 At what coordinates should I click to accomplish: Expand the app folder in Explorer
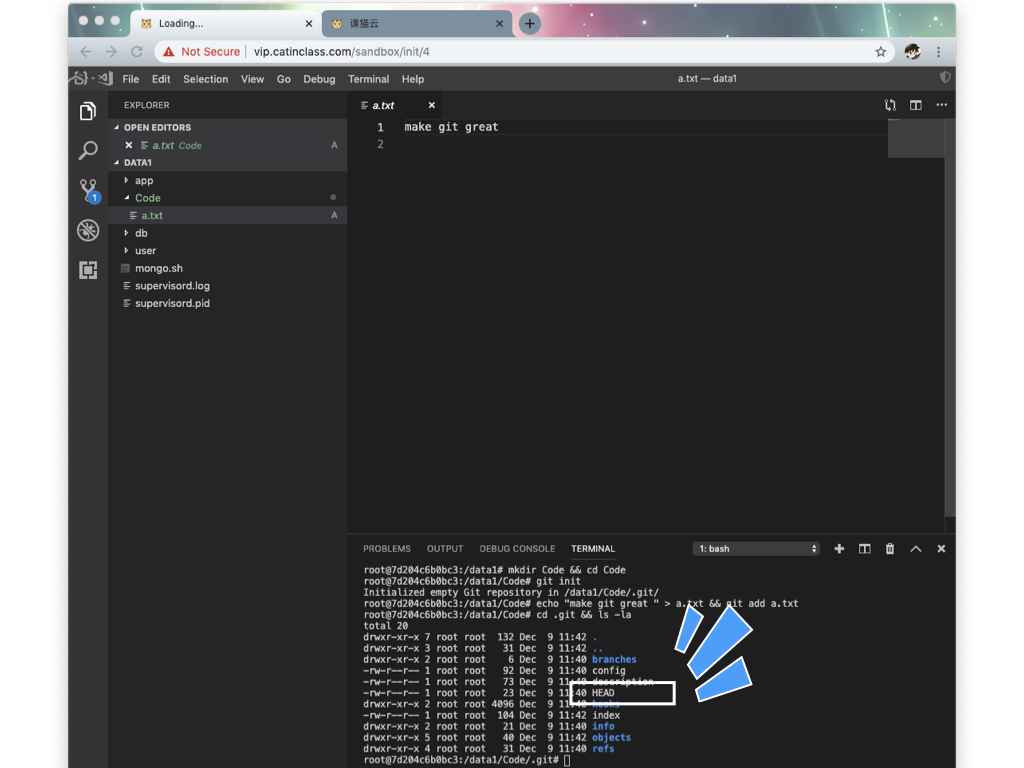(x=144, y=181)
